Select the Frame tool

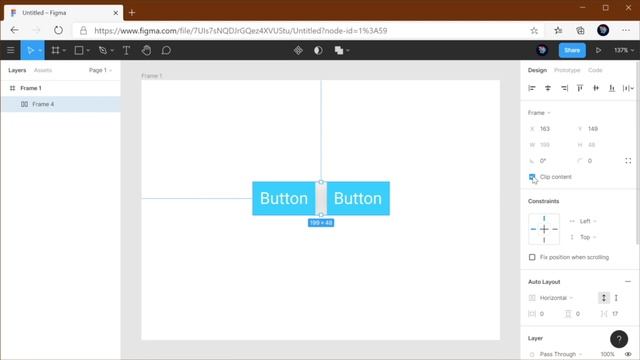click(55, 50)
